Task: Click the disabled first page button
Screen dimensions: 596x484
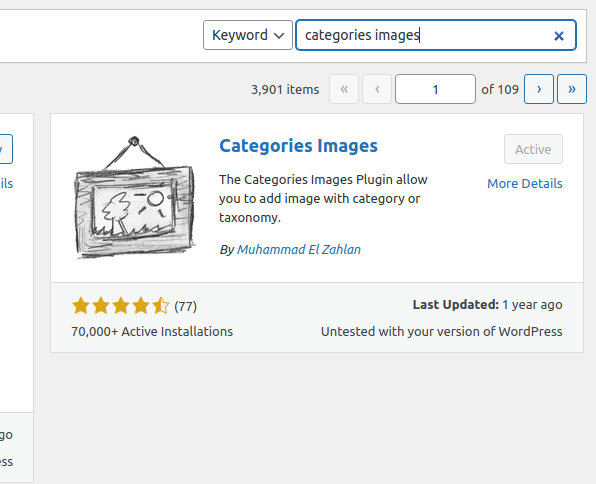Action: (x=344, y=89)
